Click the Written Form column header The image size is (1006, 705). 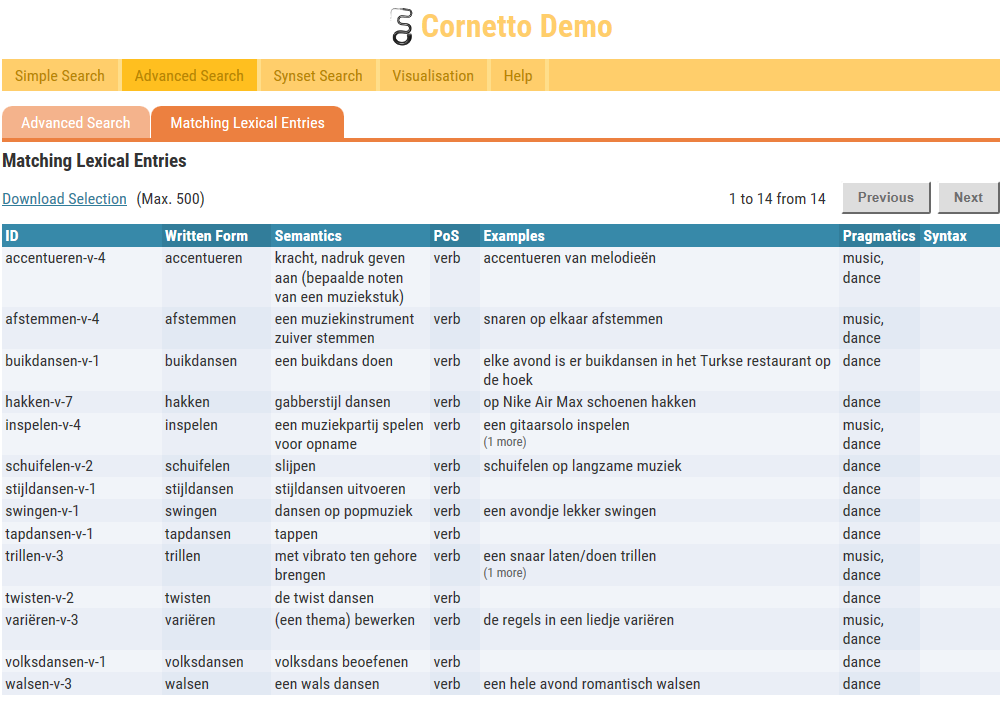click(x=206, y=236)
